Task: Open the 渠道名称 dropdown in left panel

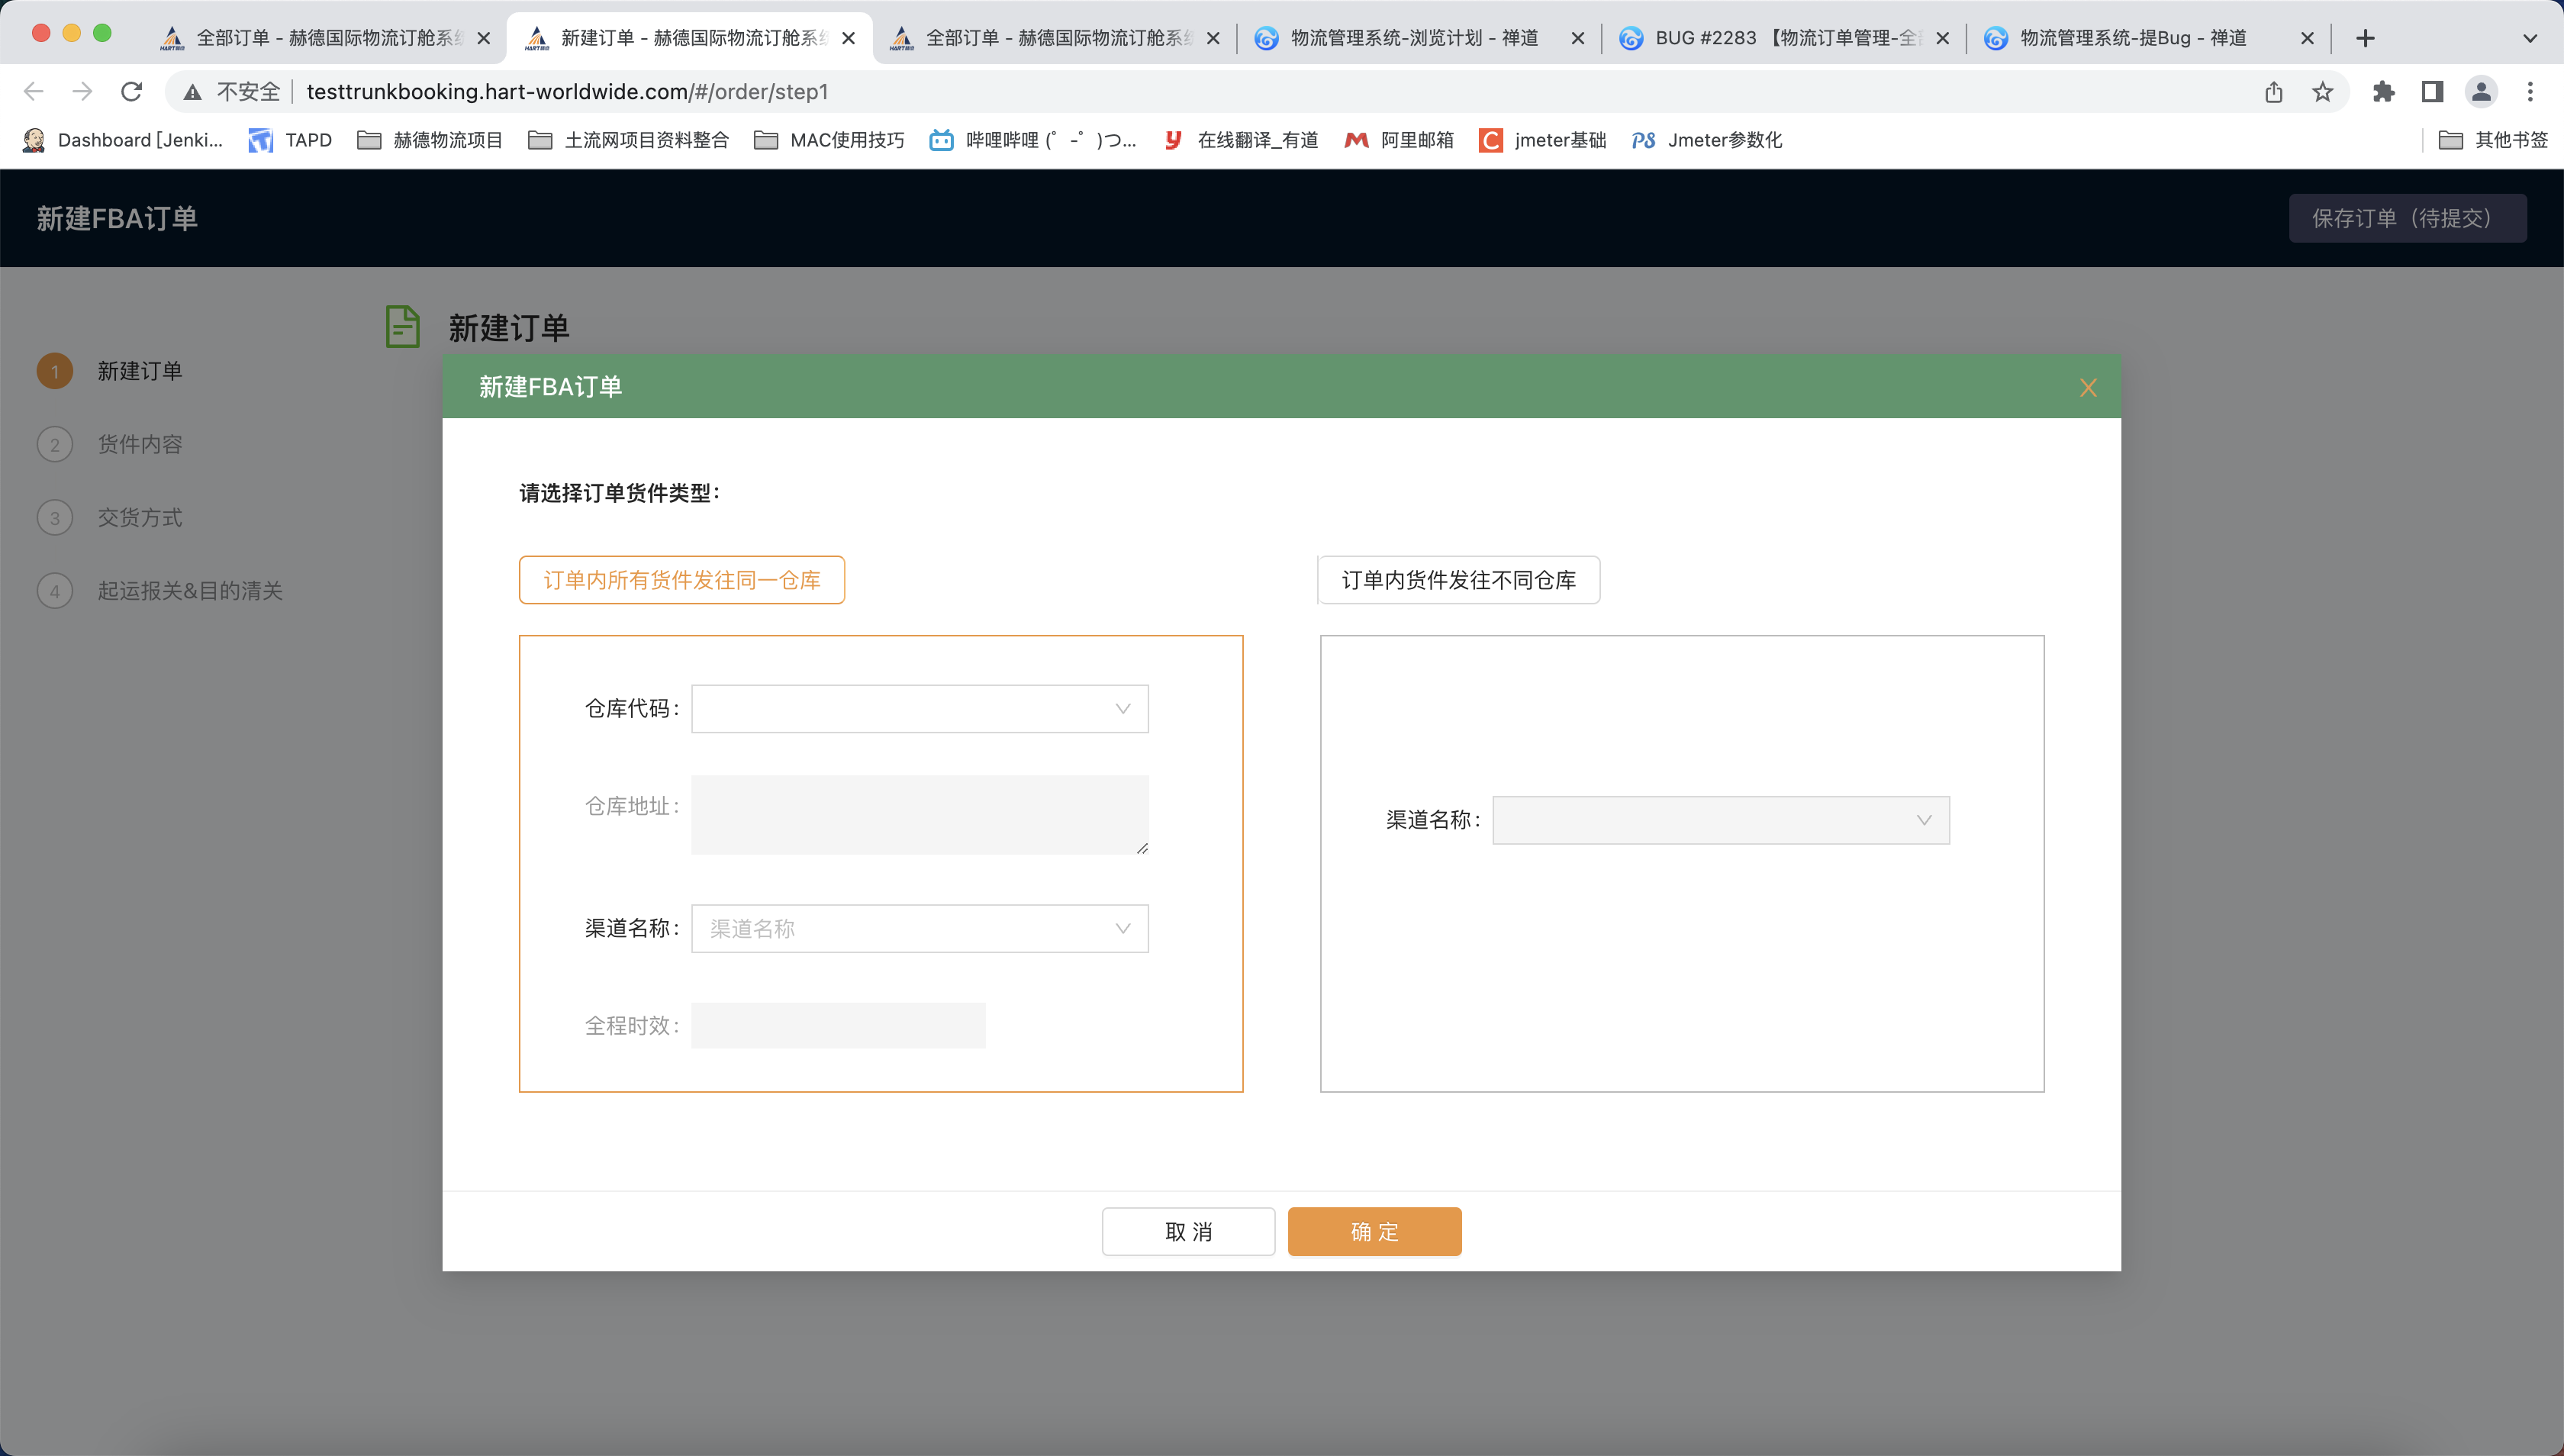Action: [x=919, y=929]
